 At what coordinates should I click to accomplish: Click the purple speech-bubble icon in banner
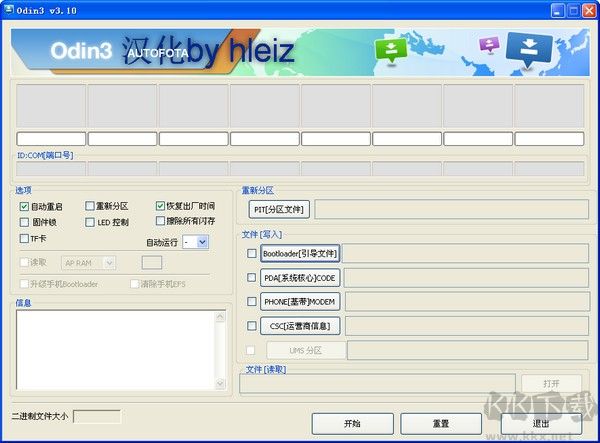(489, 44)
